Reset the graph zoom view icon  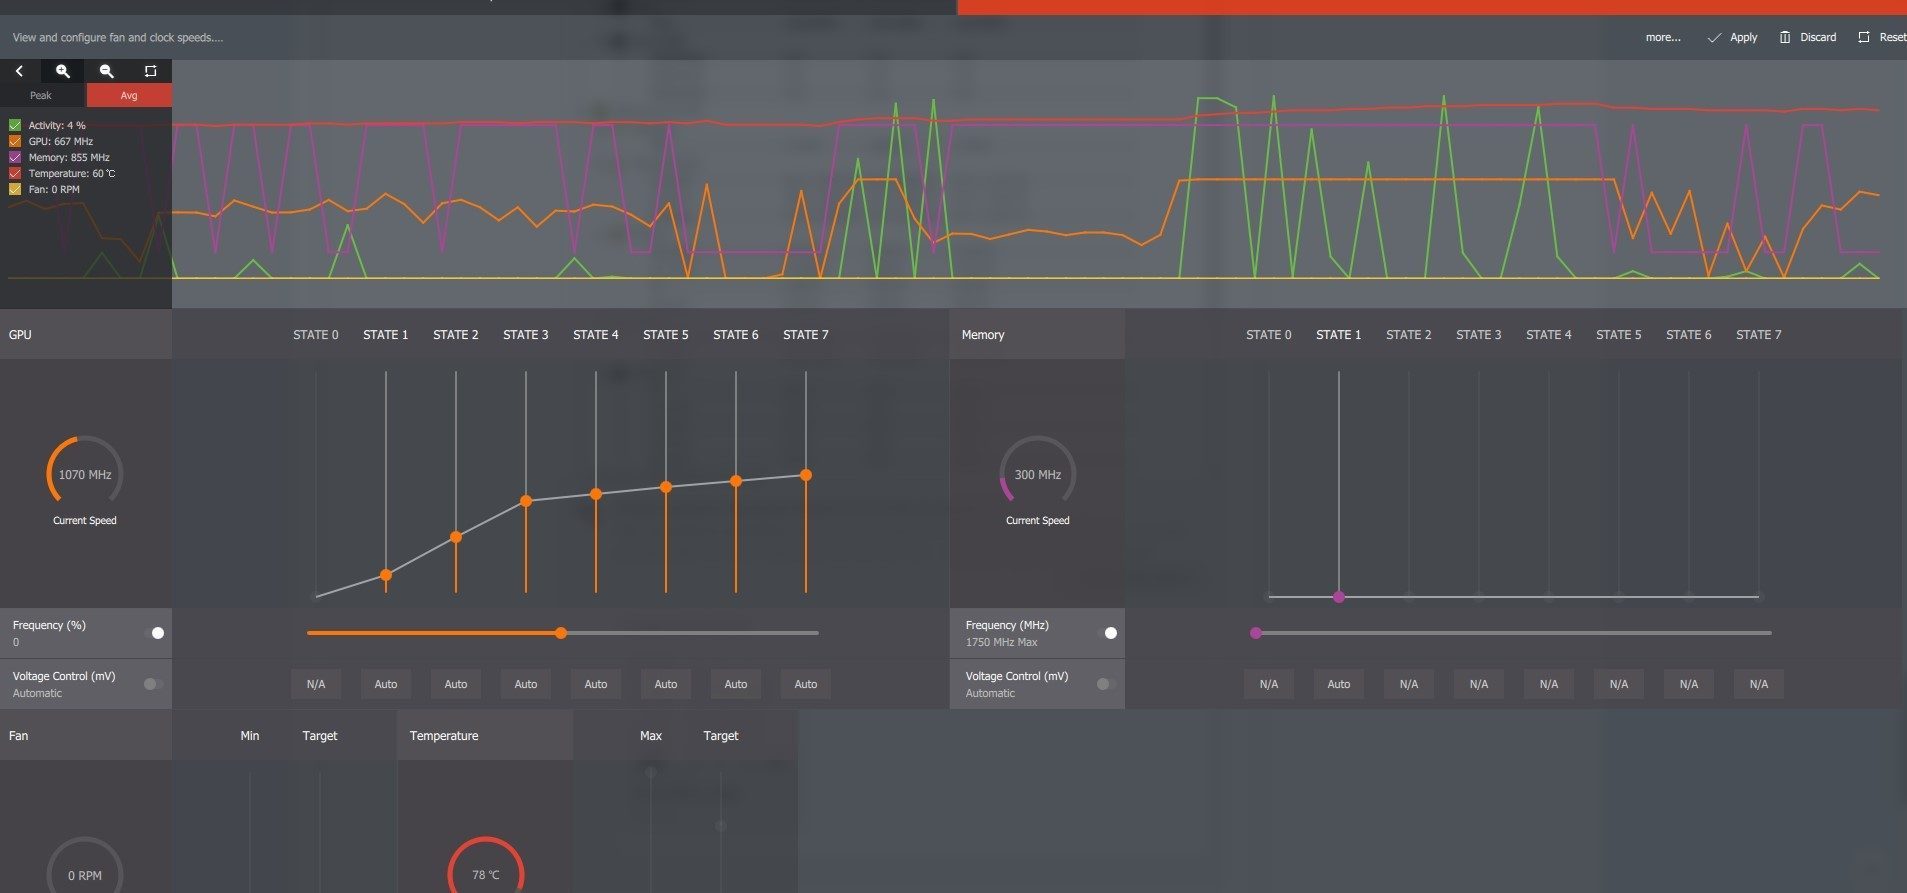tap(150, 71)
